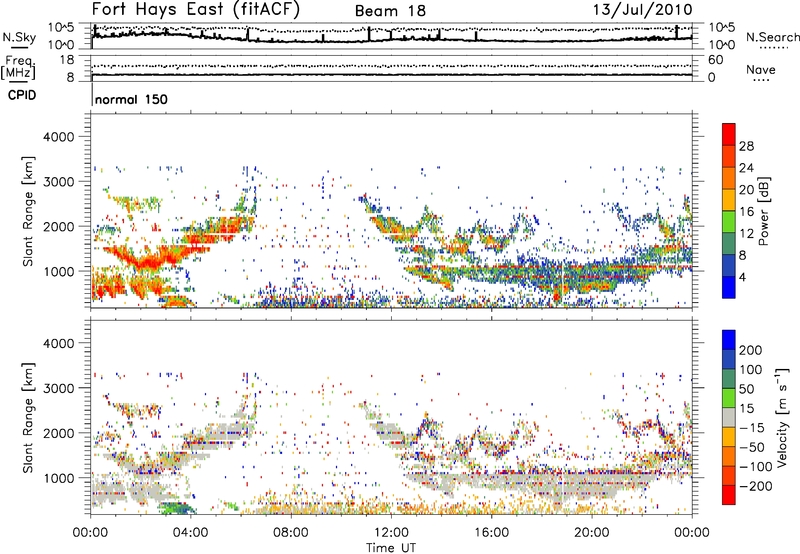The height and width of the screenshot is (554, 800).
Task: Click the '4000' tick on the Power panel axis
Action: 58,137
